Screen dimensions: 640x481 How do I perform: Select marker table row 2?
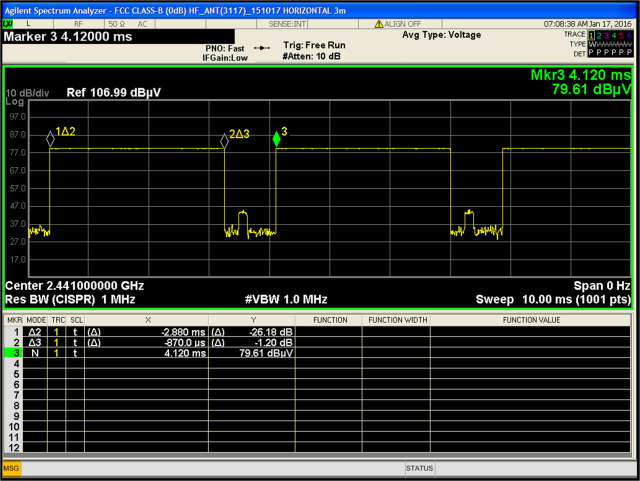(x=317, y=343)
